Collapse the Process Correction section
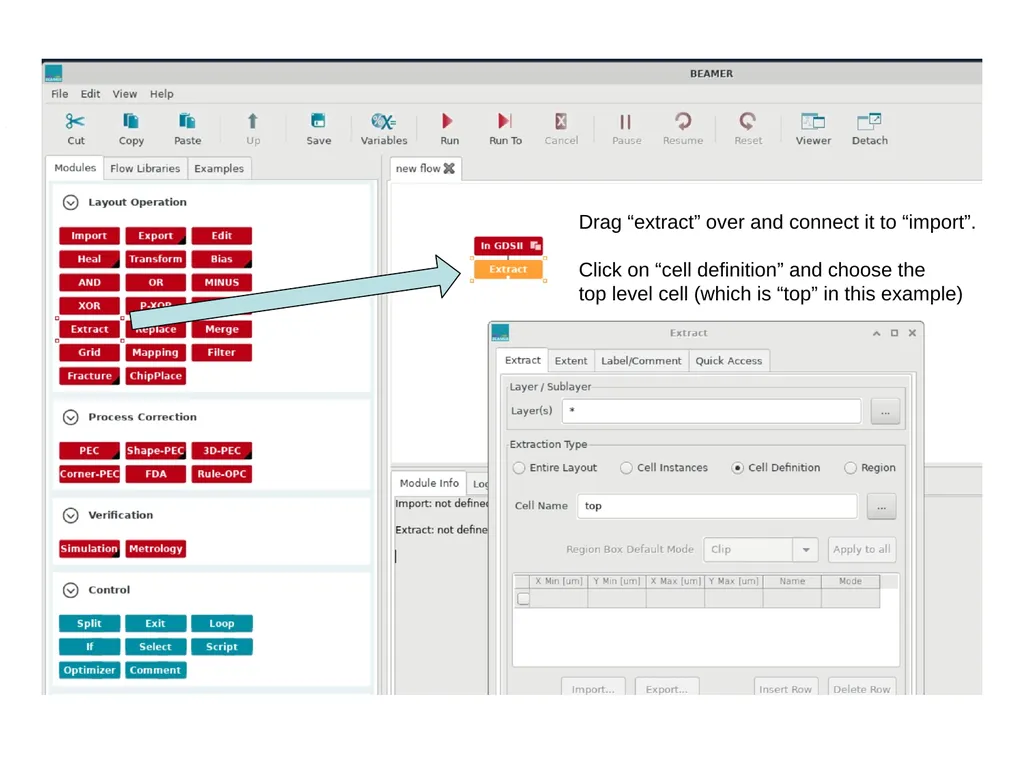 click(71, 417)
